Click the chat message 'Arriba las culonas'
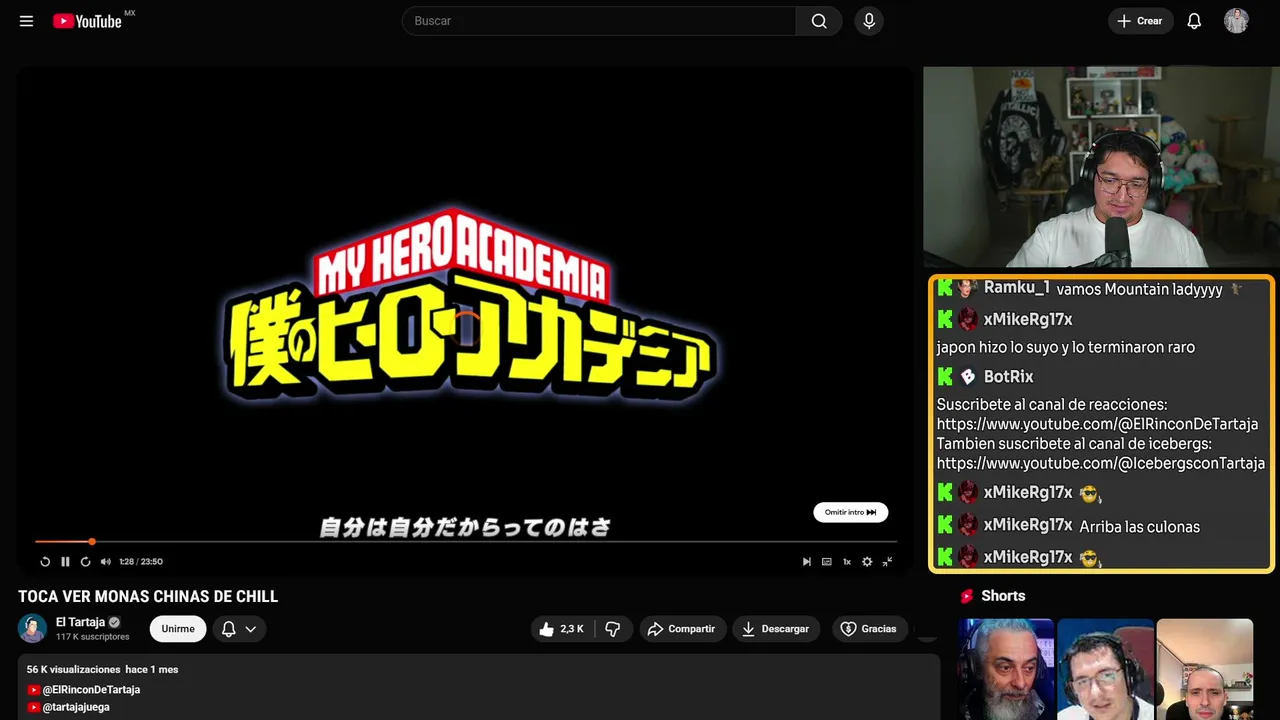 coord(1140,527)
